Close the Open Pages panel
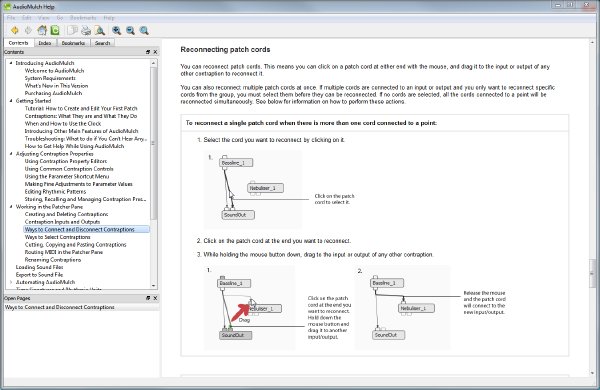This screenshot has width=600, height=390. (x=155, y=298)
